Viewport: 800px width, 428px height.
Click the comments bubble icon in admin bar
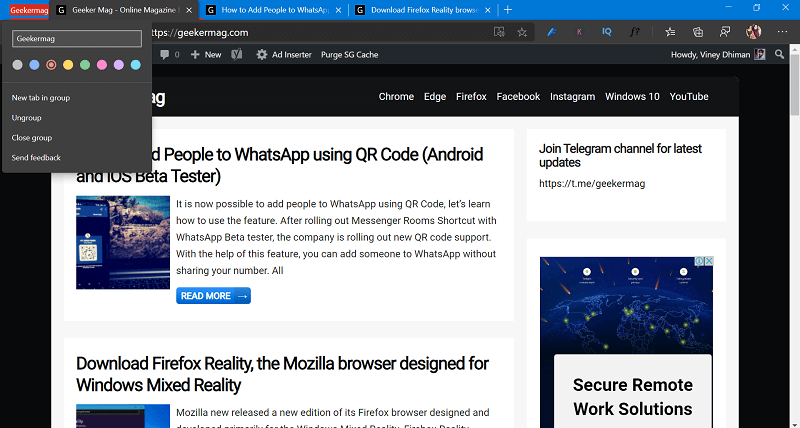coord(164,55)
